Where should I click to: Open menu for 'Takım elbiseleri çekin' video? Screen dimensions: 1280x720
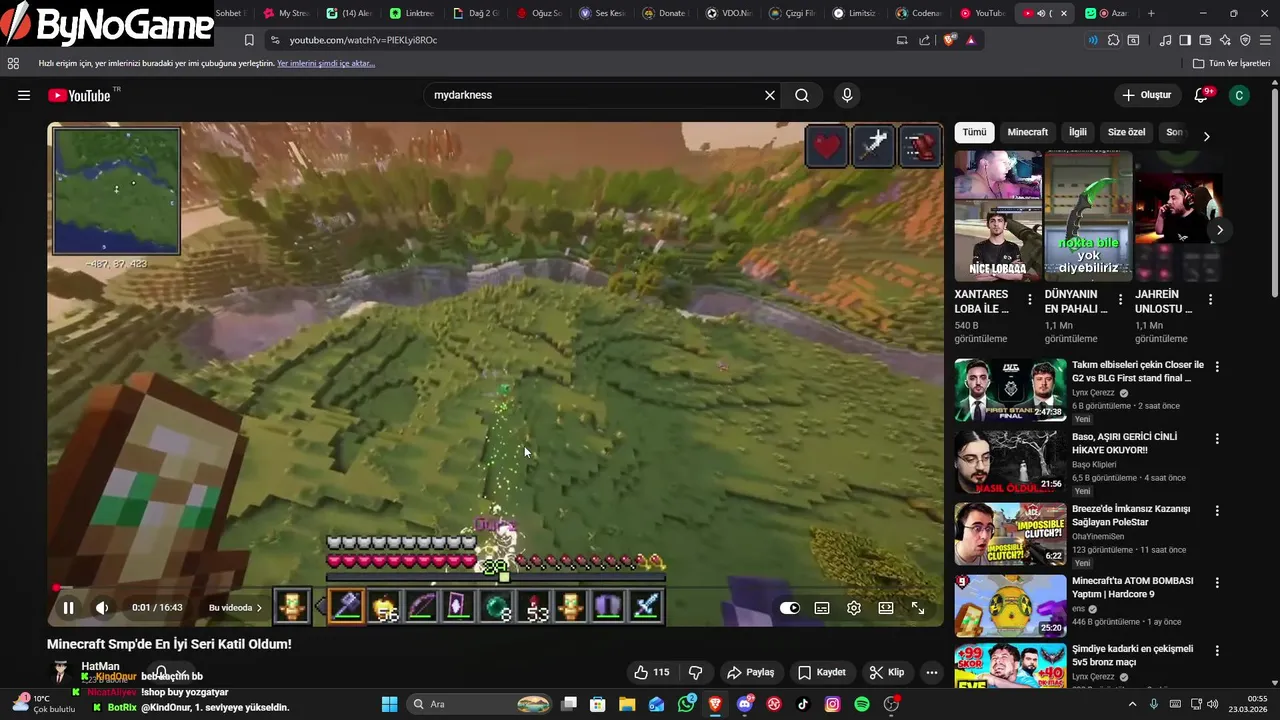pos(1217,367)
